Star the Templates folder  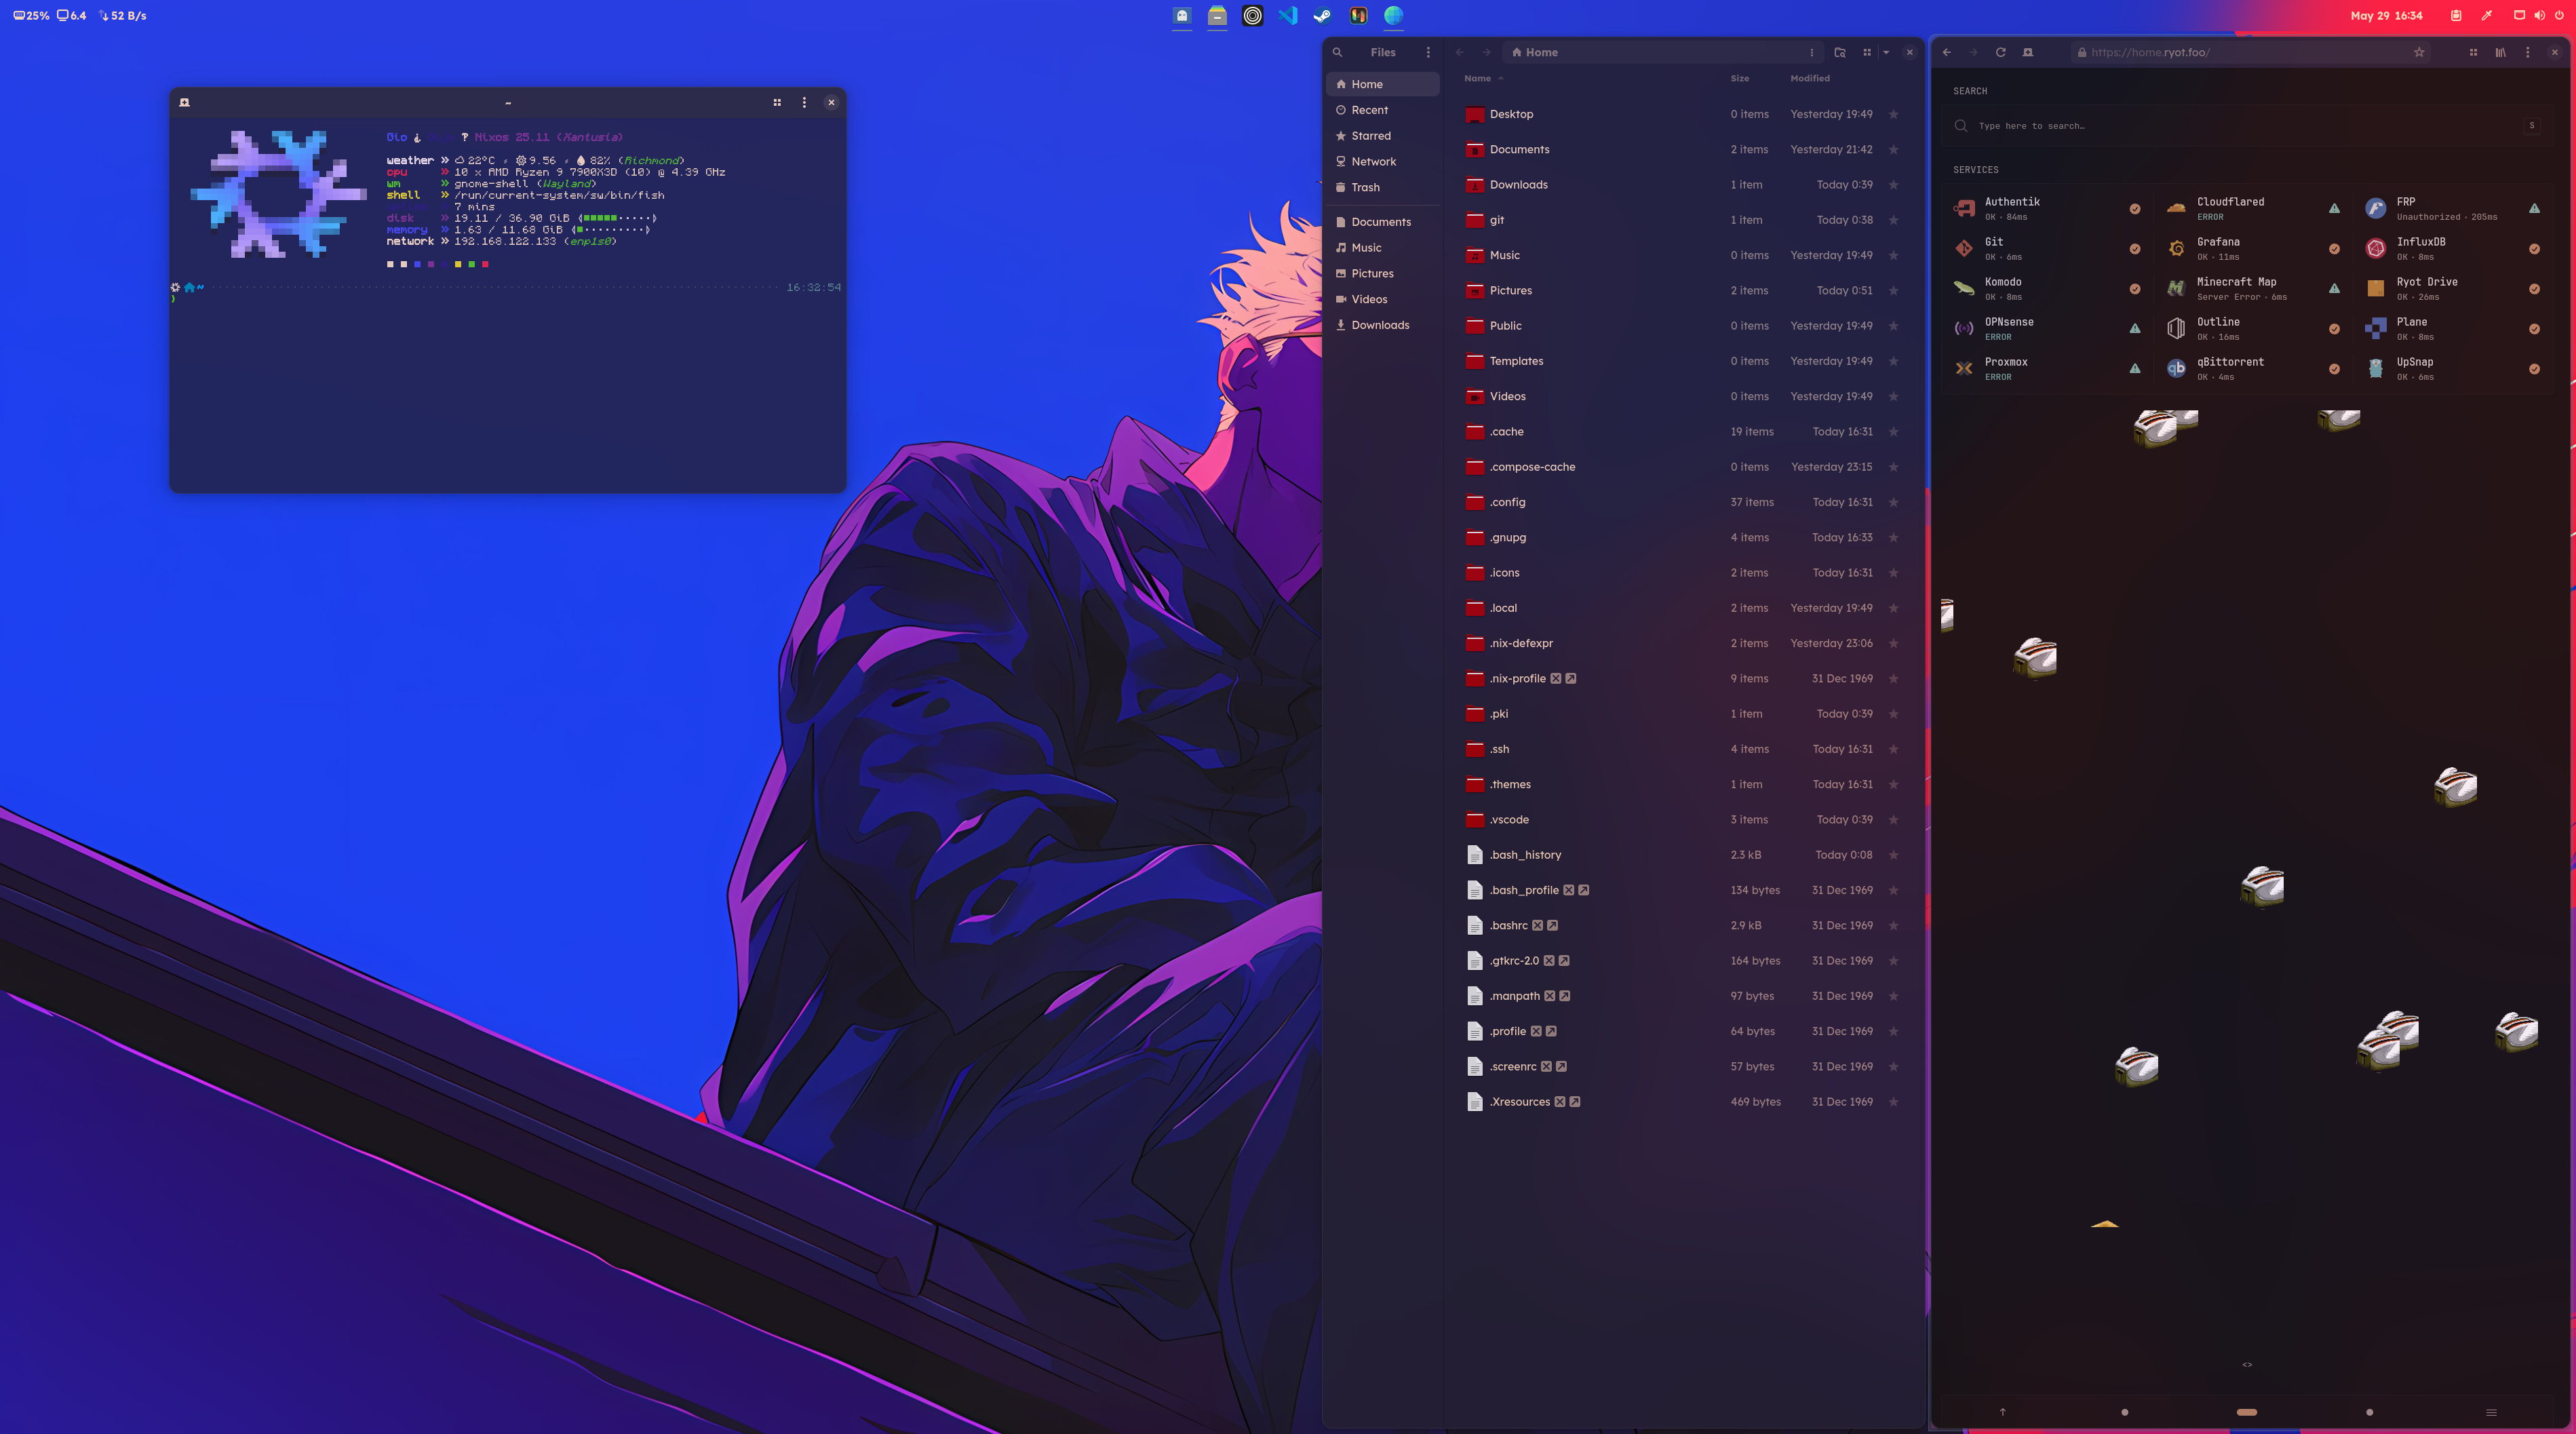pyautogui.click(x=1893, y=361)
